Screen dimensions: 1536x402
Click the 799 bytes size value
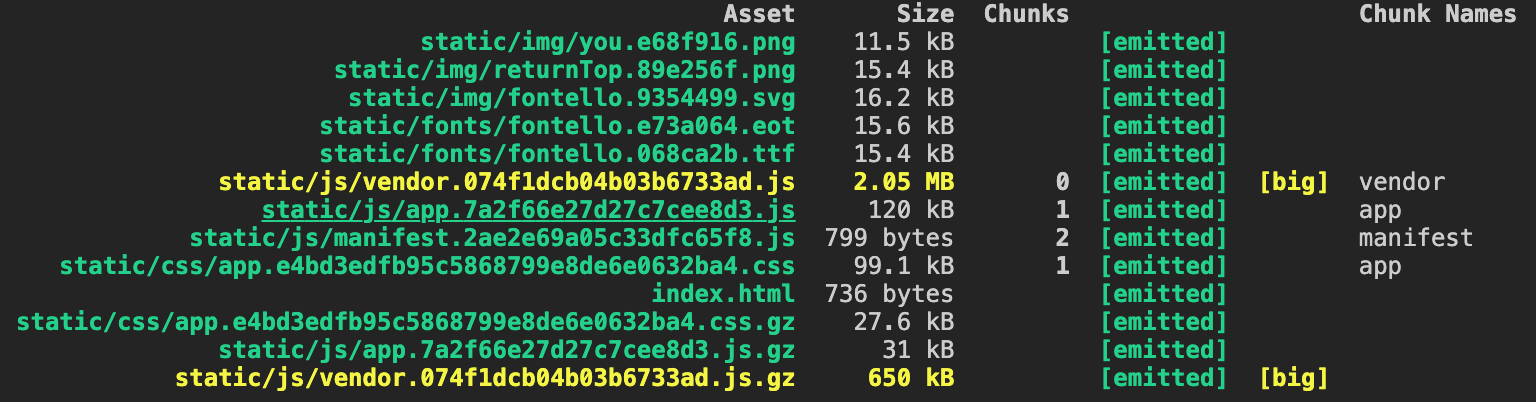pyautogui.click(x=889, y=238)
